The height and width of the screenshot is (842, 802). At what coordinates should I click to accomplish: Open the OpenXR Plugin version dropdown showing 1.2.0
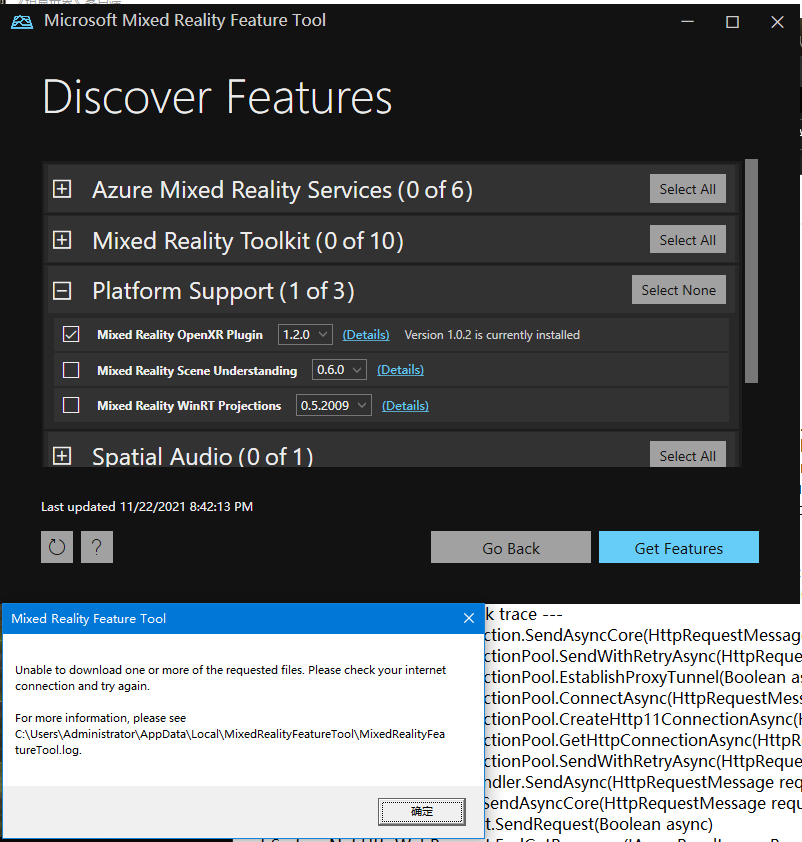(x=305, y=334)
